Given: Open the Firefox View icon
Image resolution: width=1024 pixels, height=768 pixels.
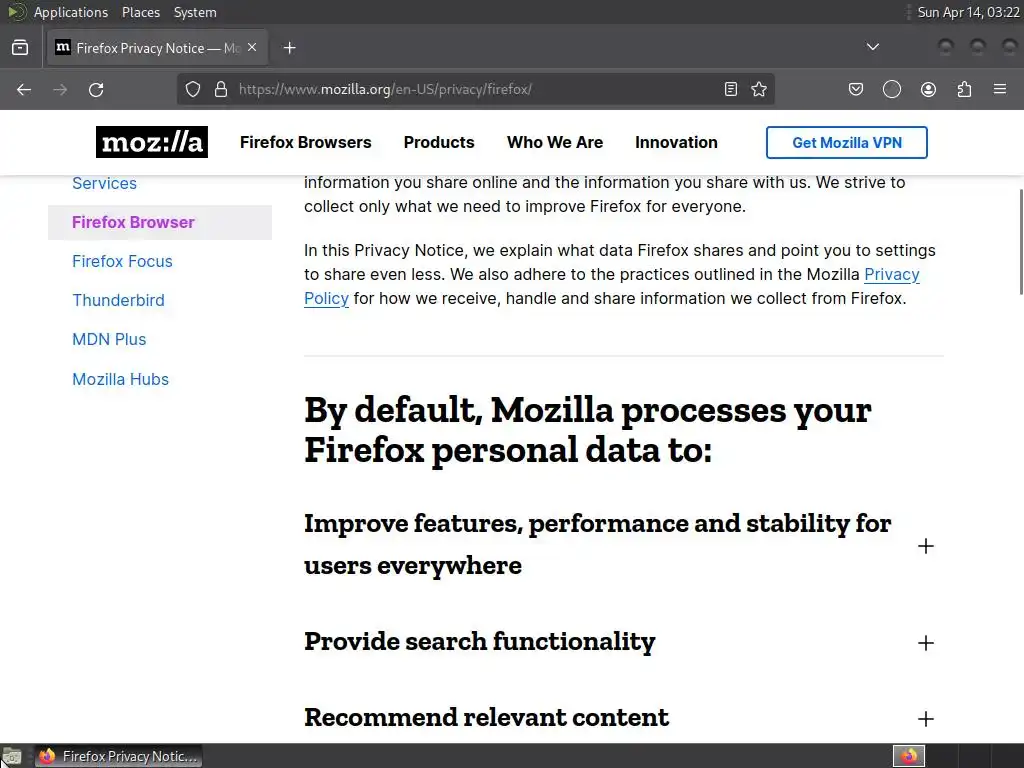Looking at the screenshot, I should pos(20,47).
